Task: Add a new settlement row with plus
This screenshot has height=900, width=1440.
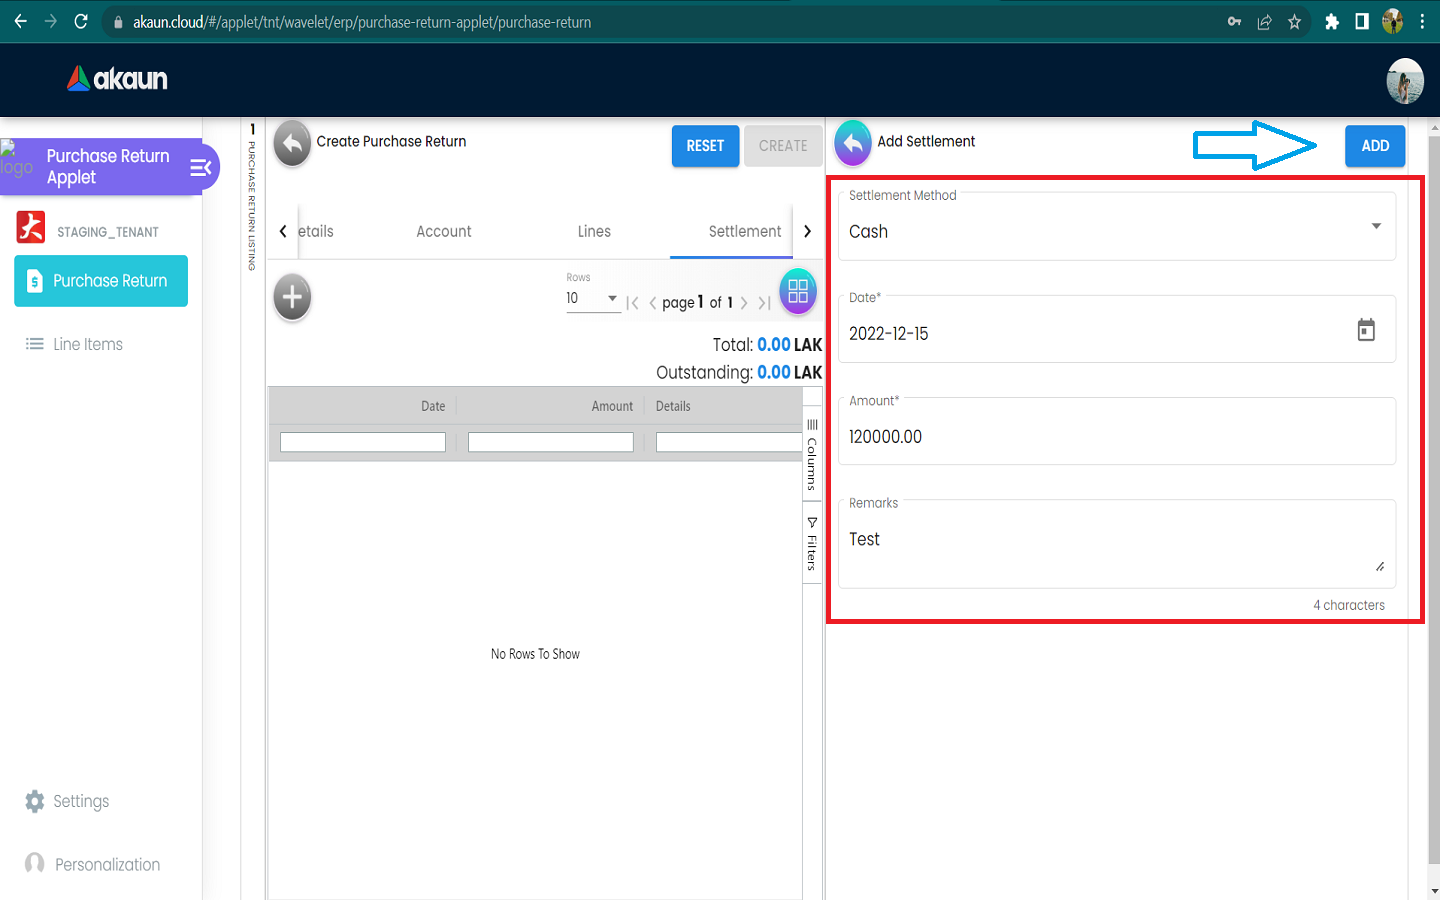Action: click(292, 297)
